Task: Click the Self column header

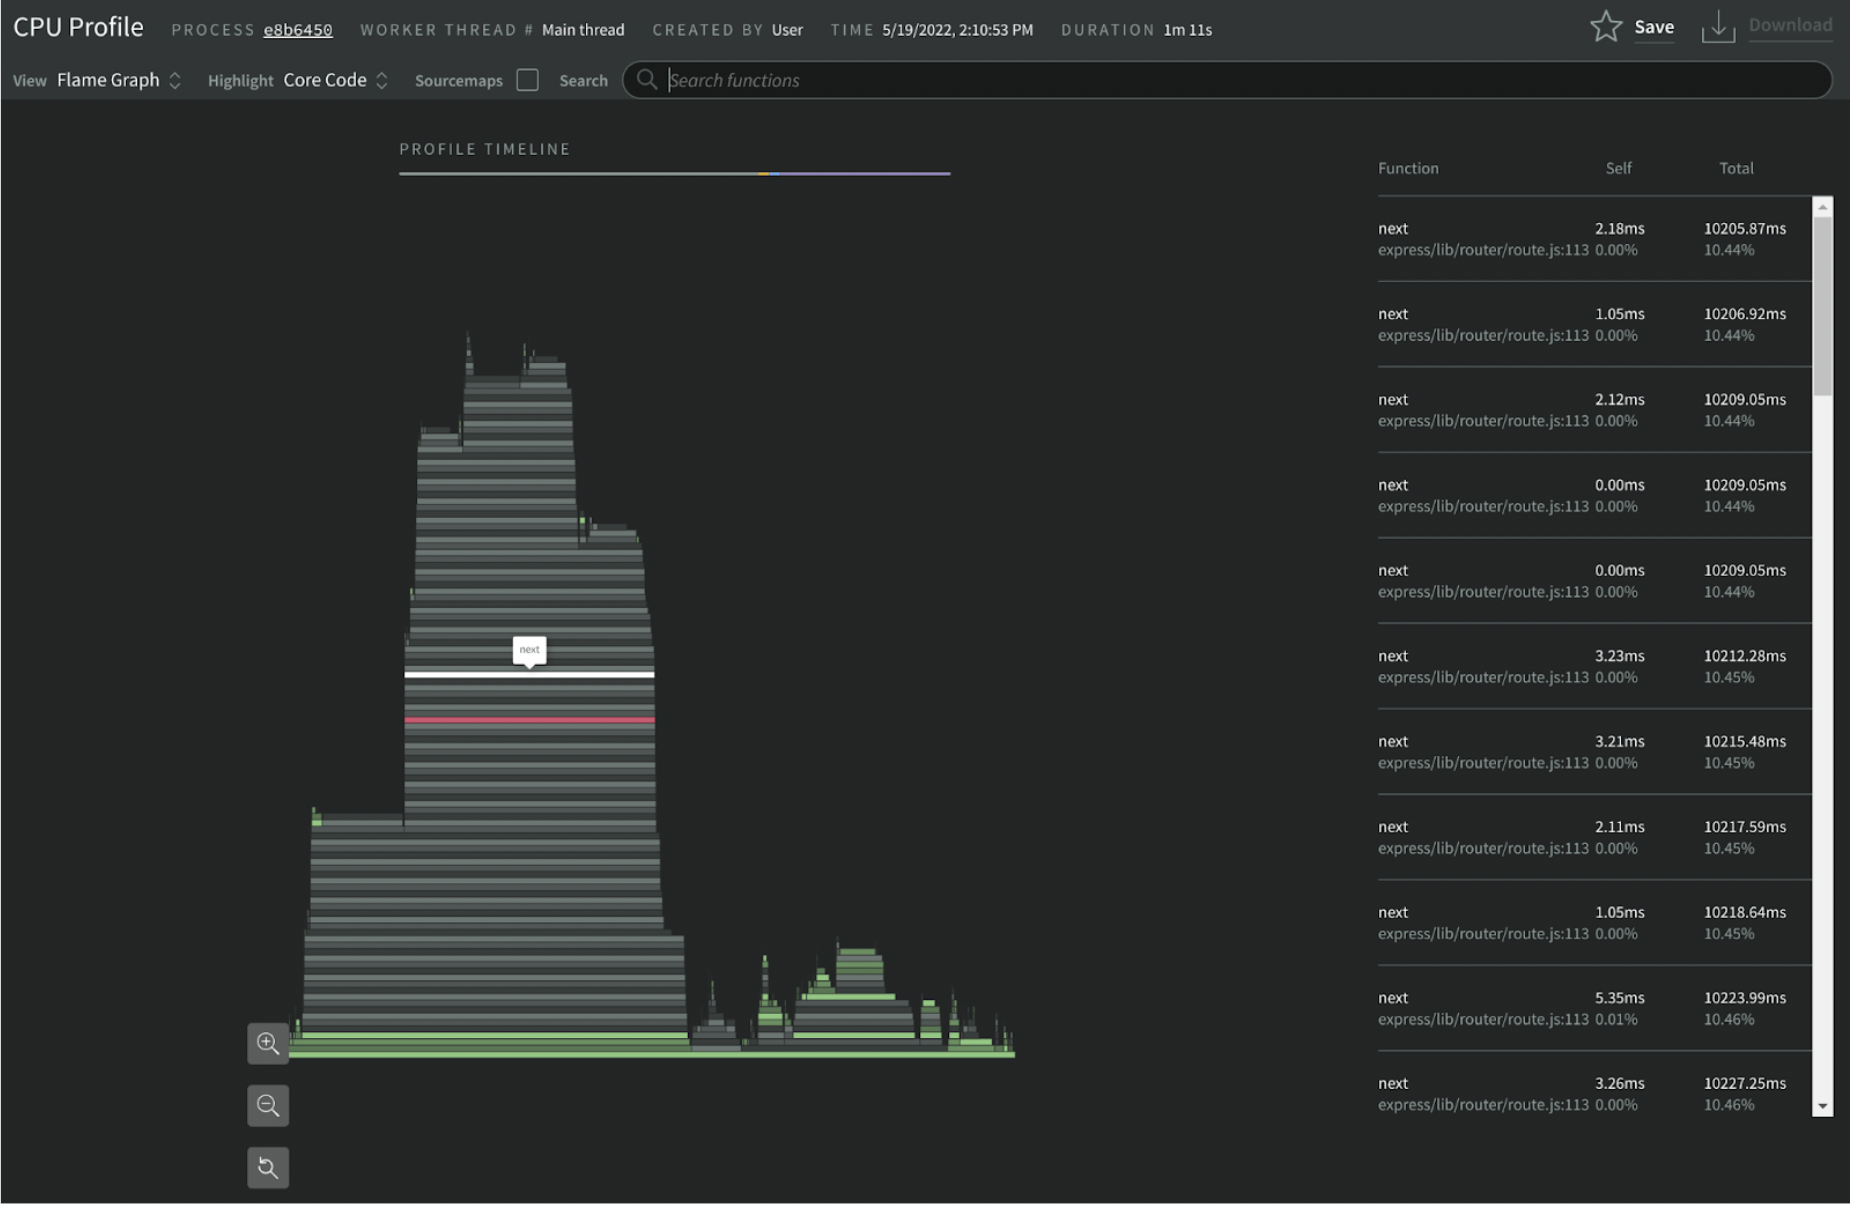Action: tap(1618, 168)
